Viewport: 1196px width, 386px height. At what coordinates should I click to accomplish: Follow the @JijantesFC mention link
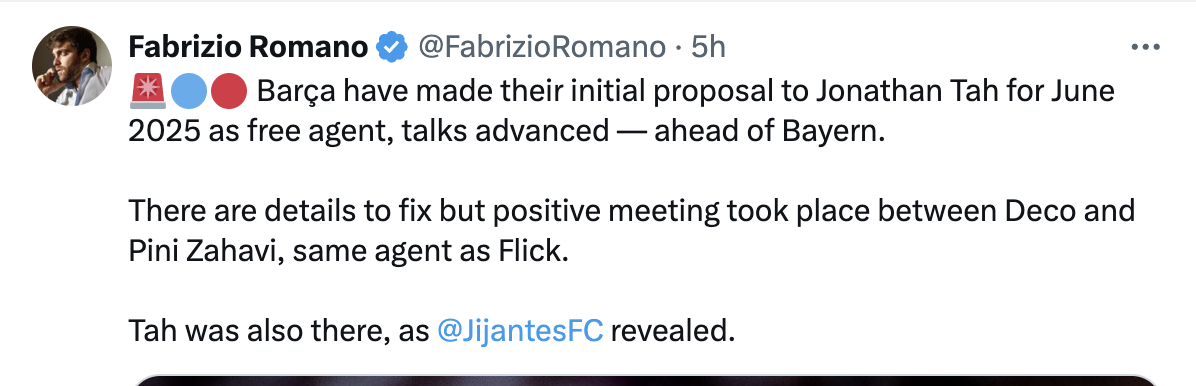(521, 330)
